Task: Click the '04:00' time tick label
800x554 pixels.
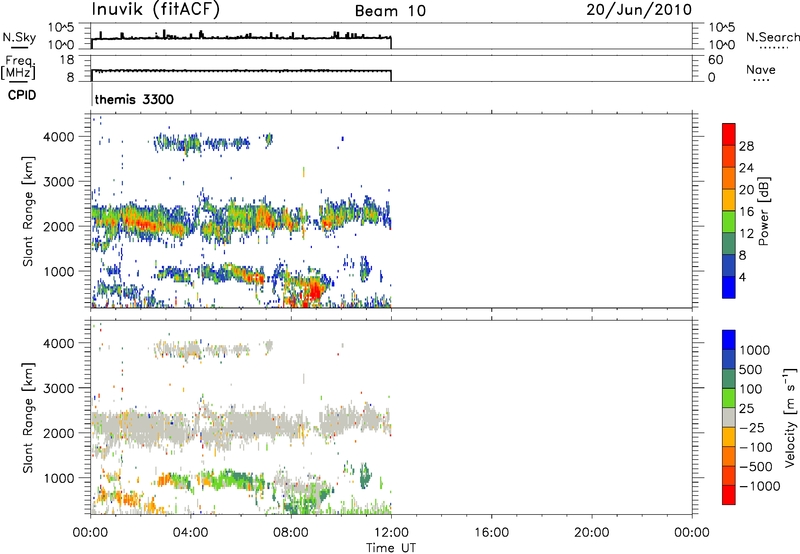Action: 191,532
